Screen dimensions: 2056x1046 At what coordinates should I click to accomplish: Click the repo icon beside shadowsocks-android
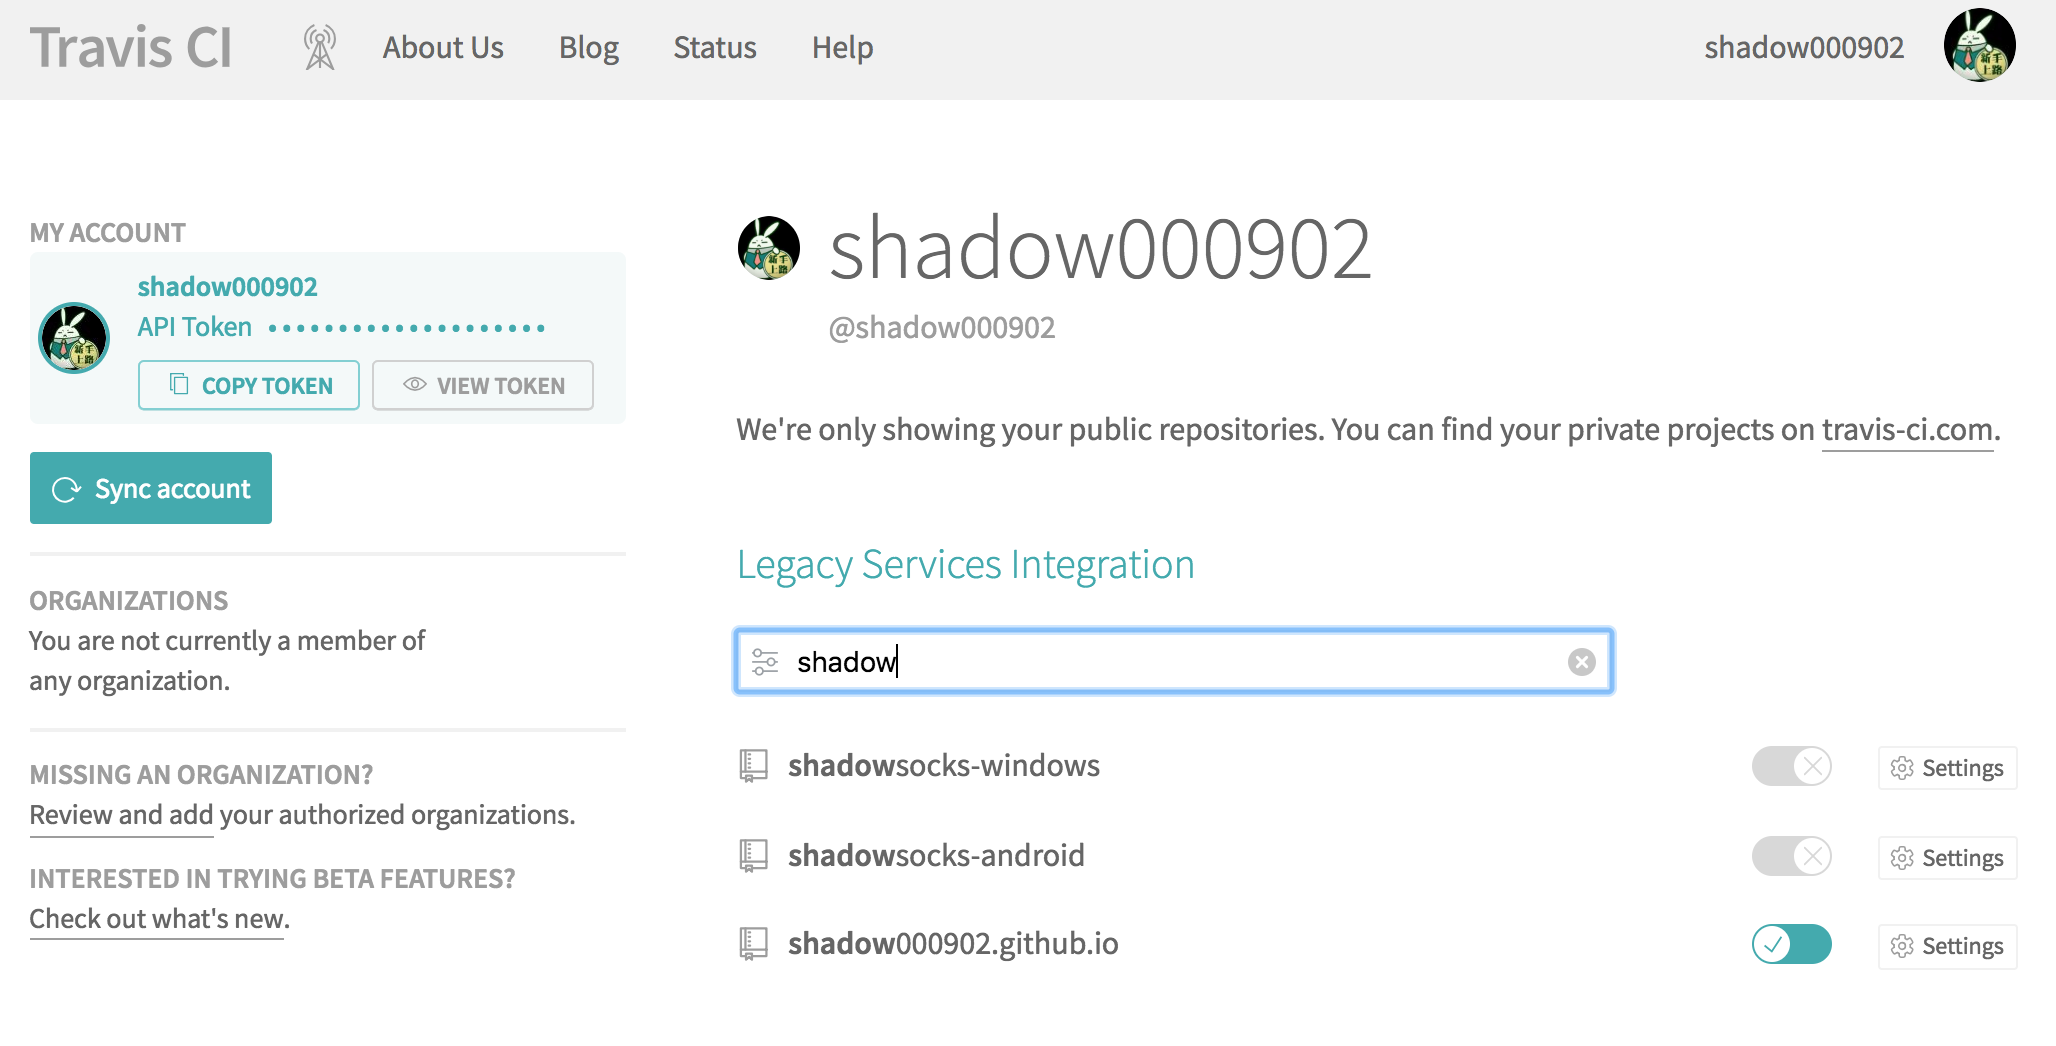753,856
